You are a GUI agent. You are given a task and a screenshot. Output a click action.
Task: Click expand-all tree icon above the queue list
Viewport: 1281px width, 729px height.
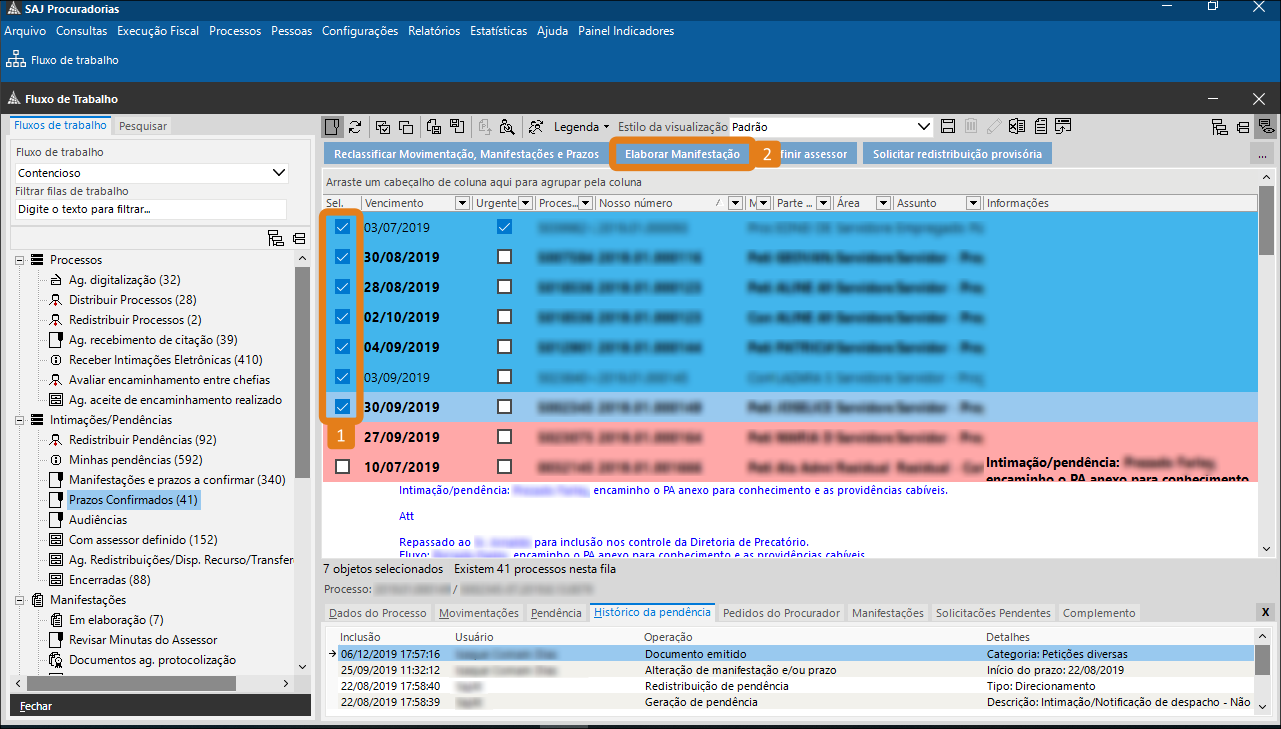[x=276, y=238]
